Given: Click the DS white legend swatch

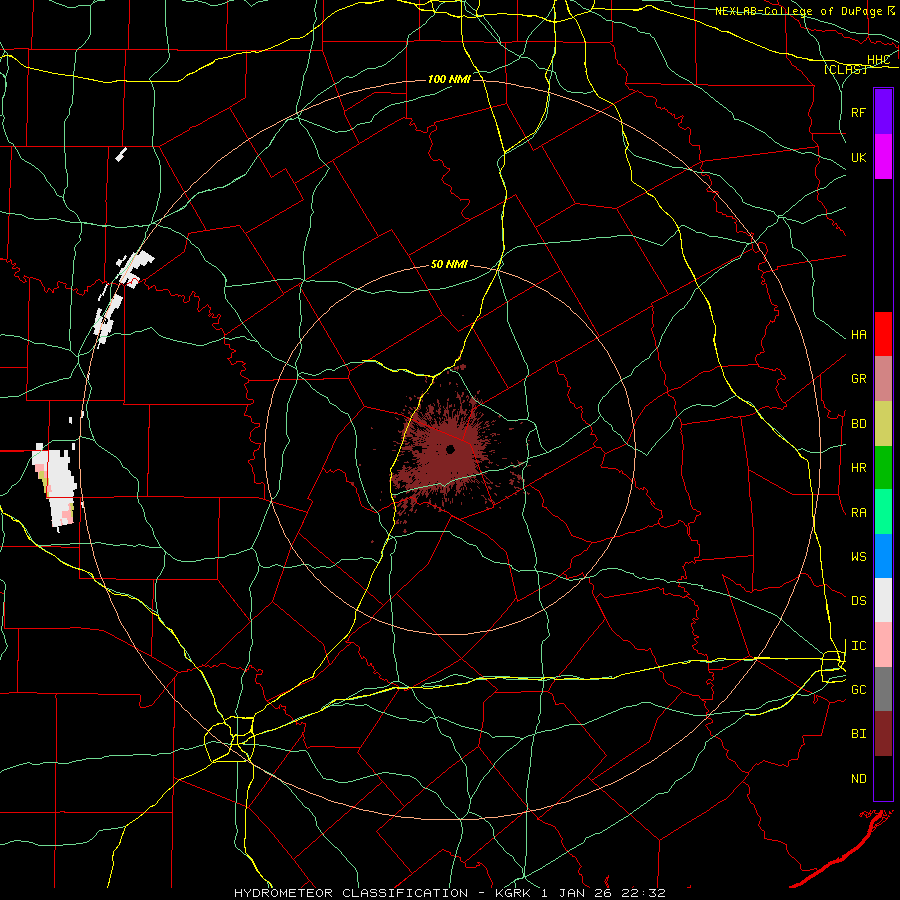Looking at the screenshot, I should tap(883, 600).
